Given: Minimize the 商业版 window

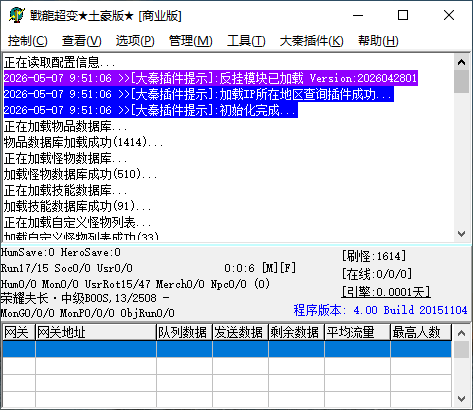Looking at the screenshot, I should coord(358,15).
